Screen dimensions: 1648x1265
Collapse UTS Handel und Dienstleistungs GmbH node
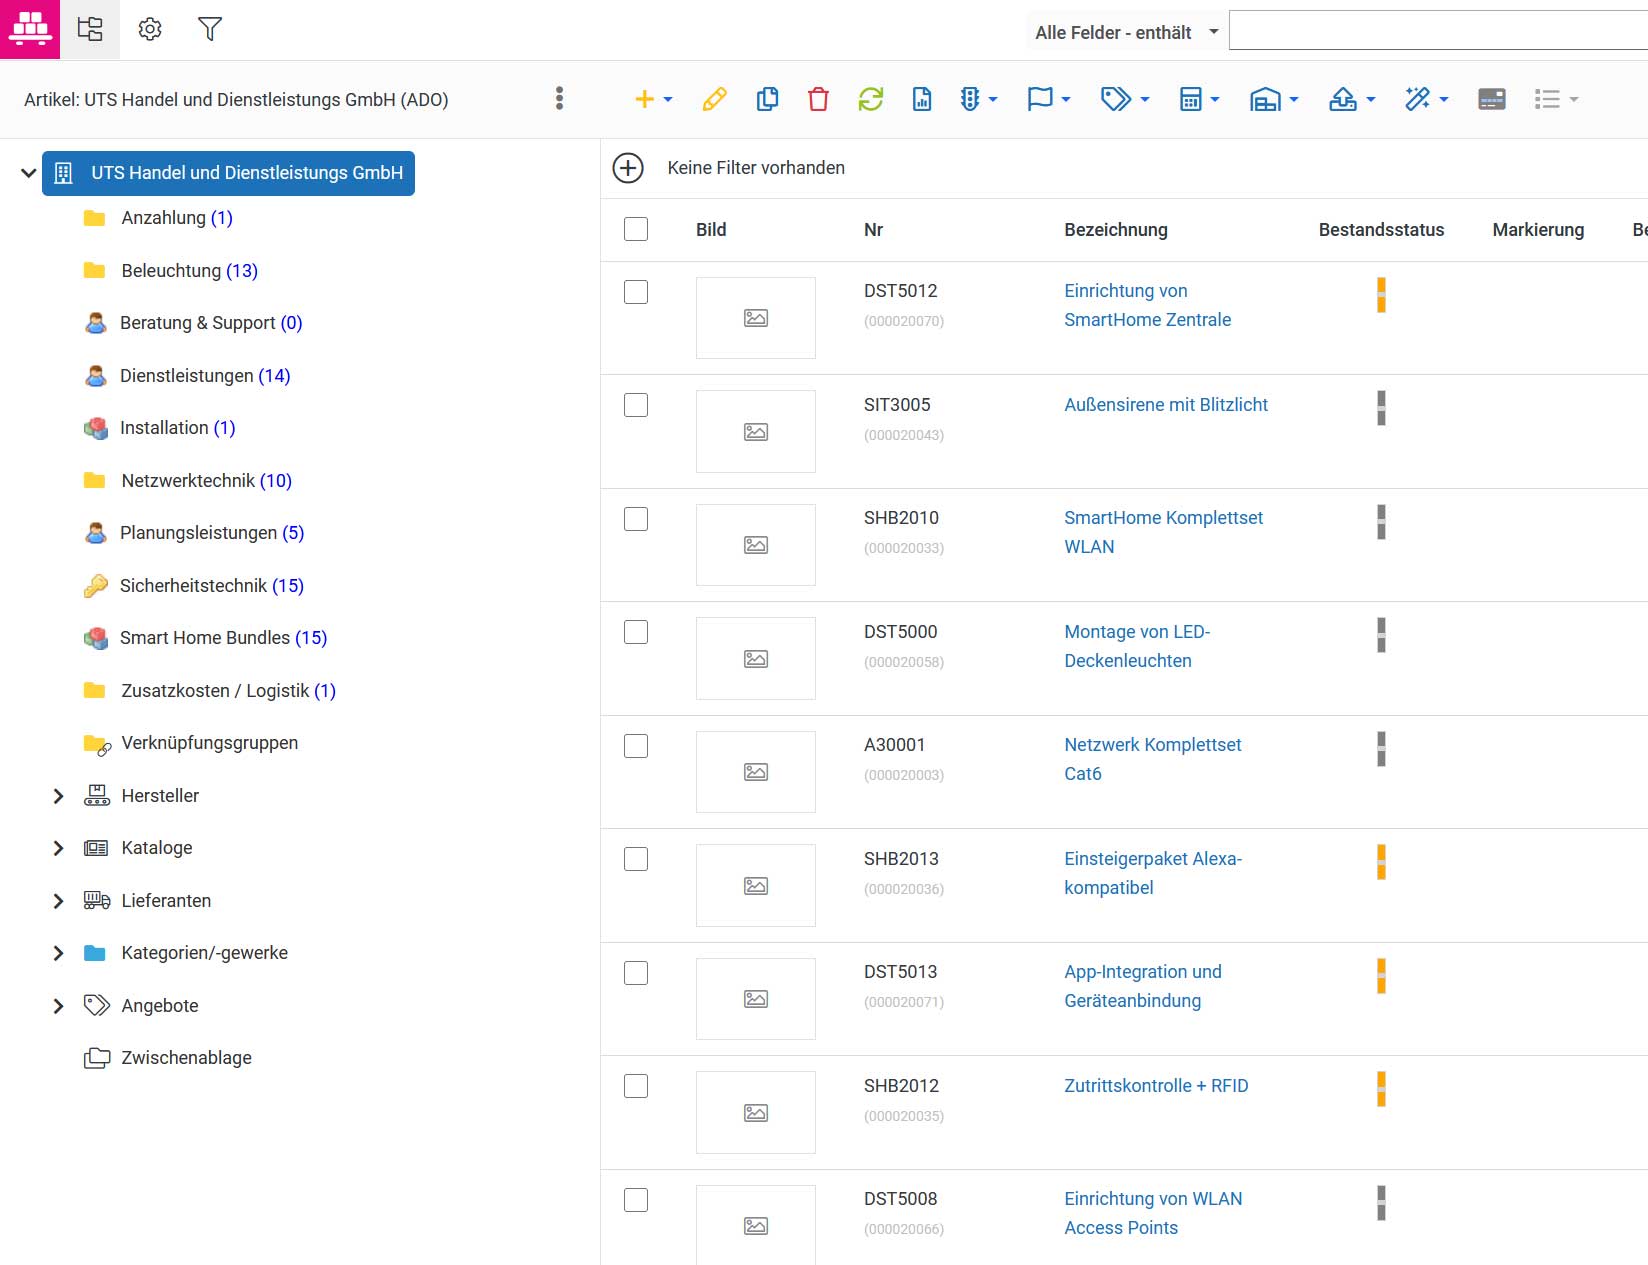29,173
